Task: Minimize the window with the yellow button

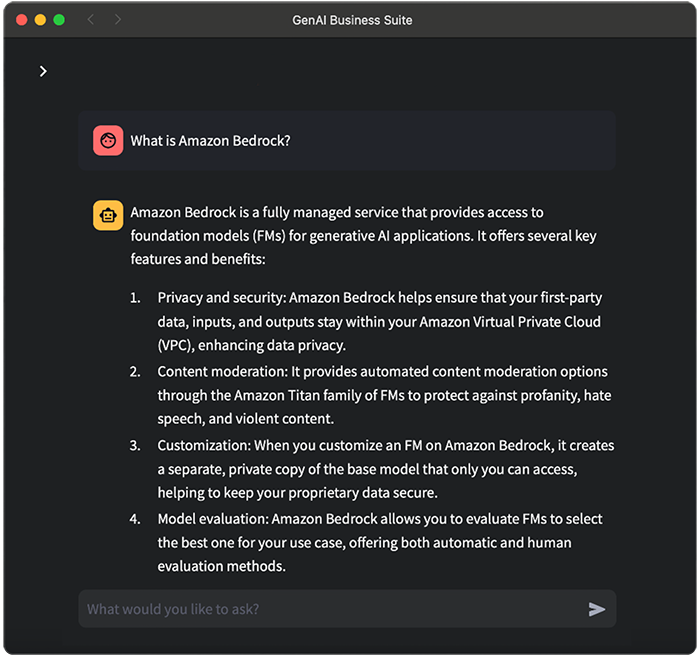Action: (x=40, y=20)
